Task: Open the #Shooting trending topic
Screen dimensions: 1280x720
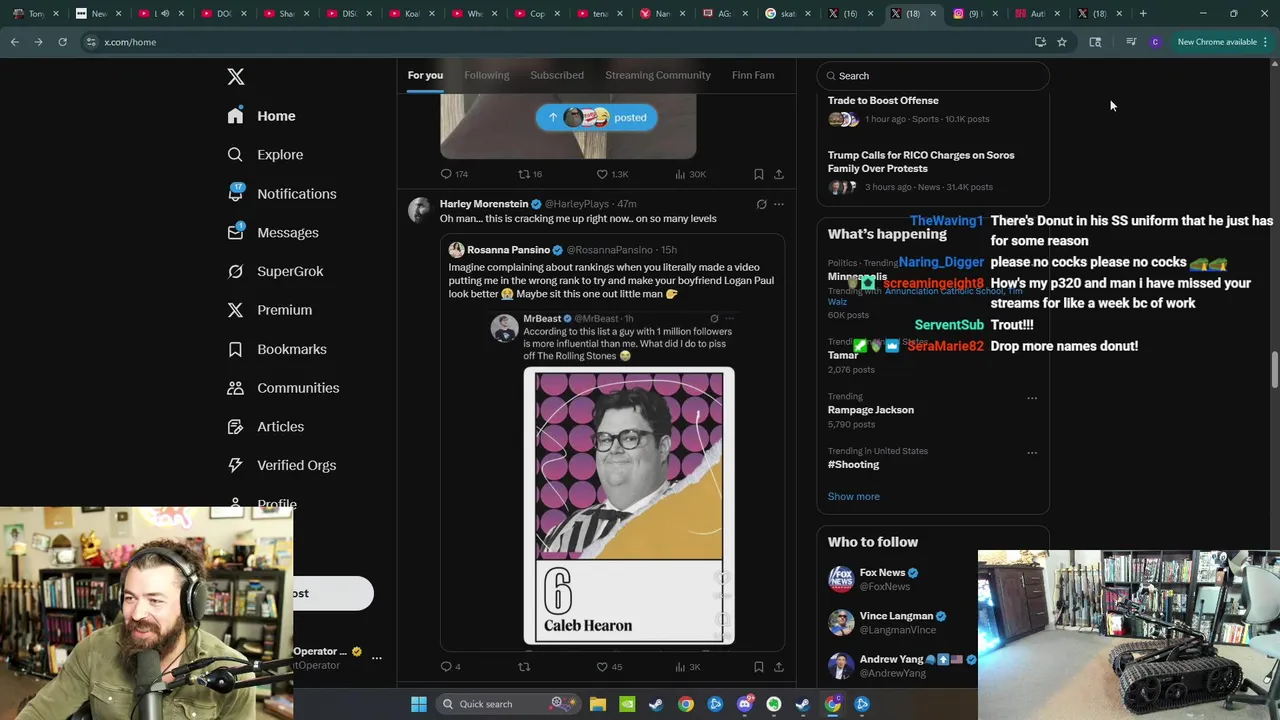Action: click(853, 465)
